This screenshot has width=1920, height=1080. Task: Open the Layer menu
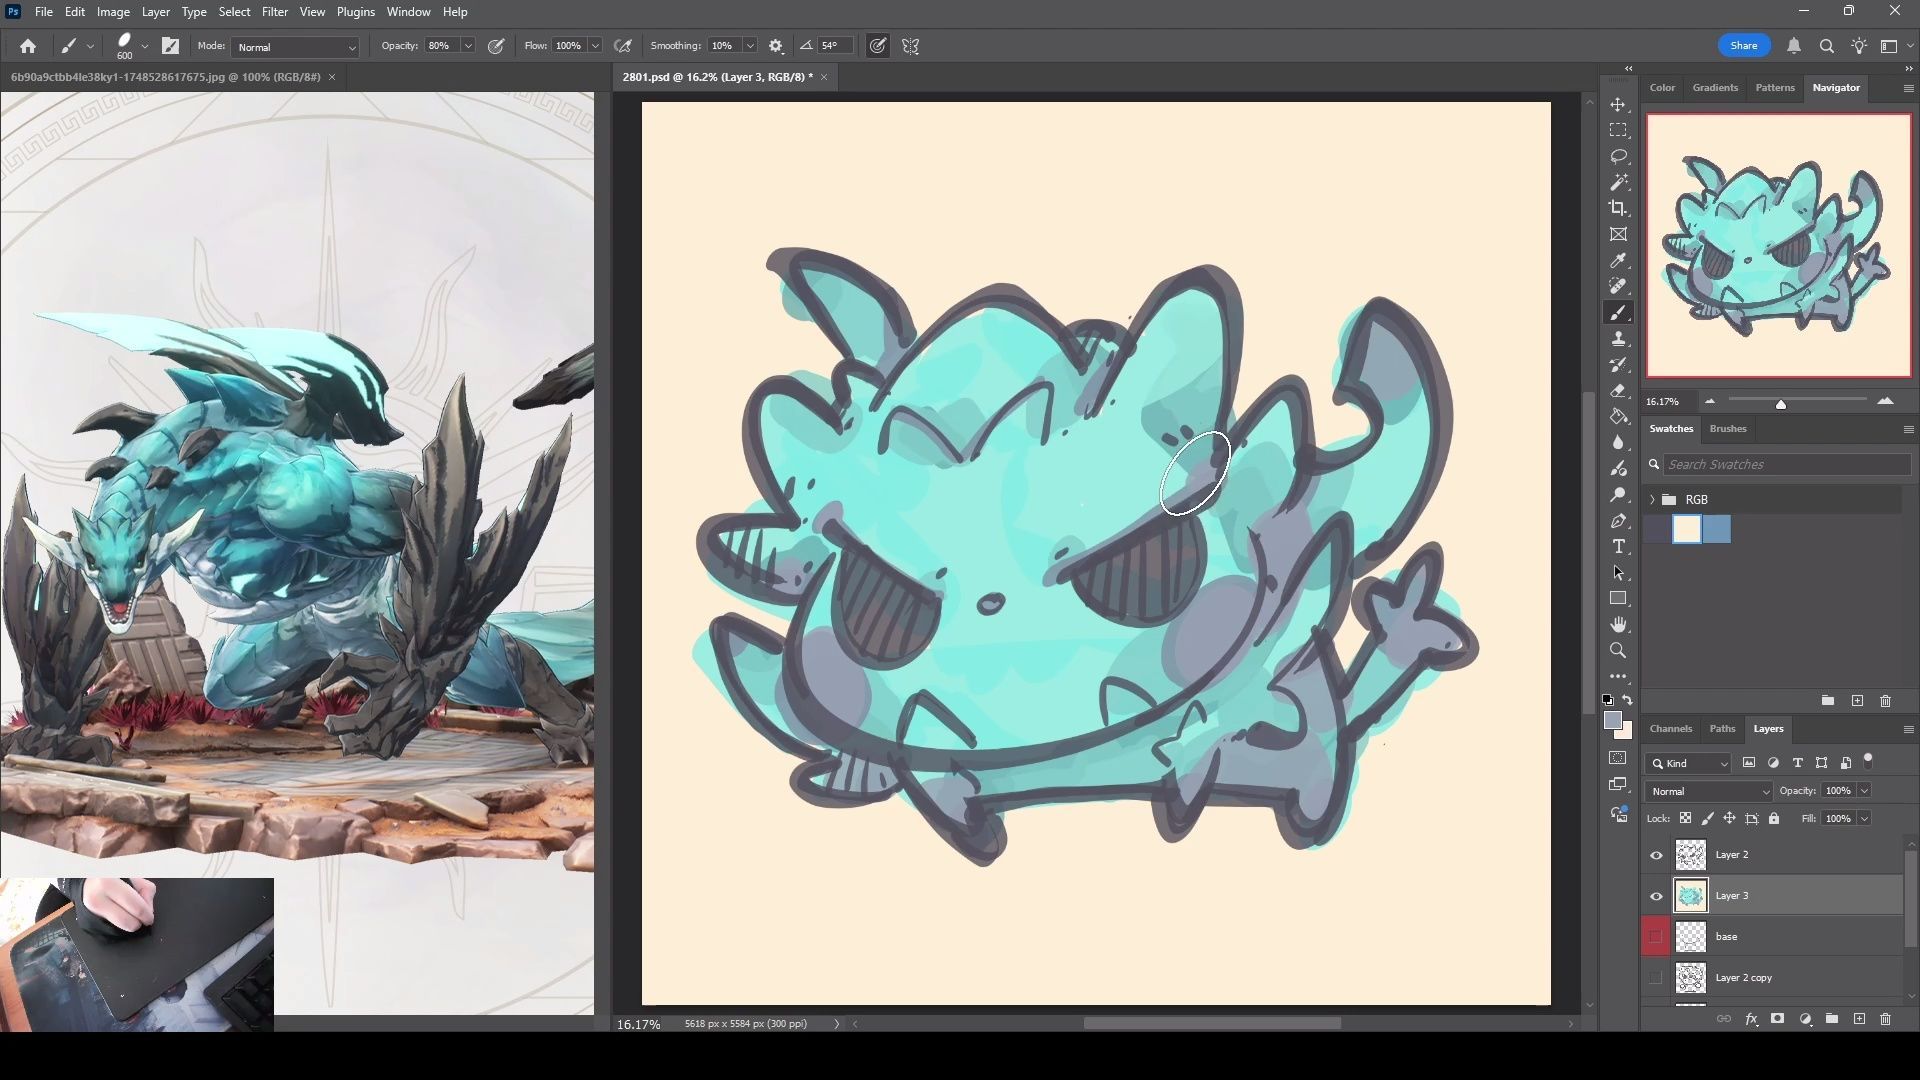click(x=155, y=12)
